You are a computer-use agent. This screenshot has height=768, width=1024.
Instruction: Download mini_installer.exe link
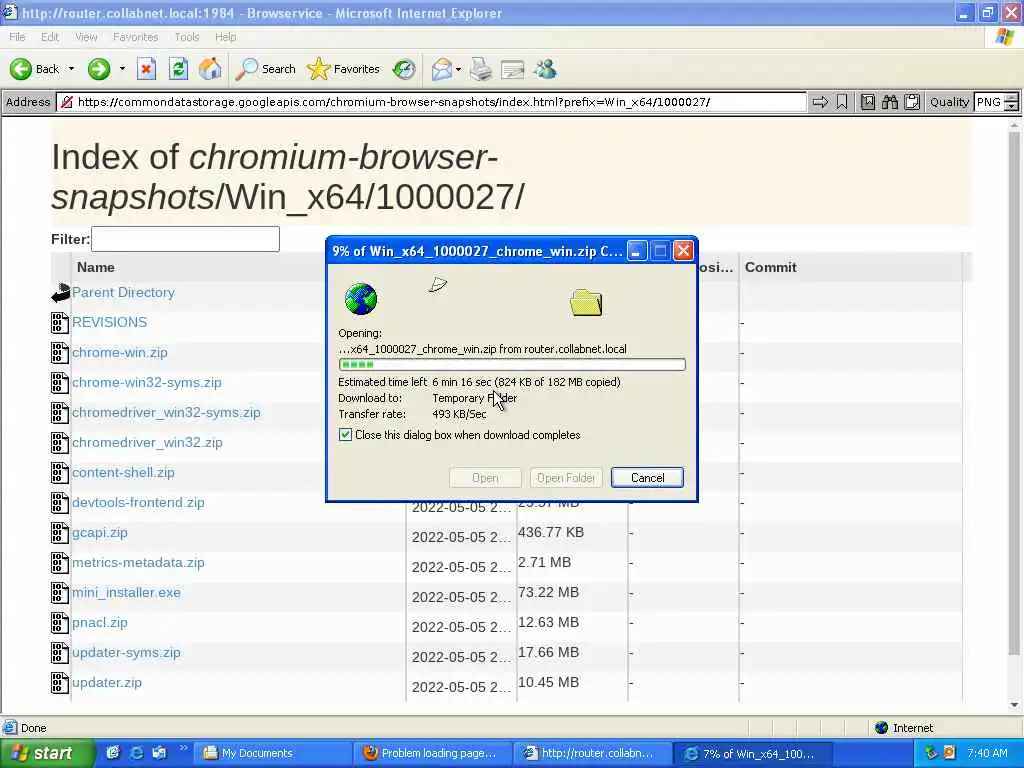pyautogui.click(x=126, y=593)
